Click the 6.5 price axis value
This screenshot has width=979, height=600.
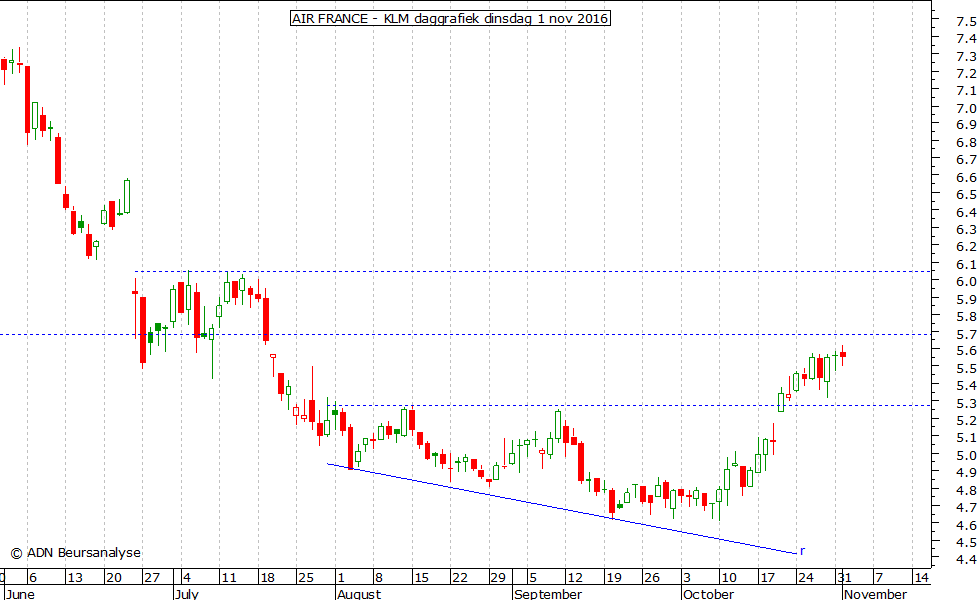(x=966, y=195)
